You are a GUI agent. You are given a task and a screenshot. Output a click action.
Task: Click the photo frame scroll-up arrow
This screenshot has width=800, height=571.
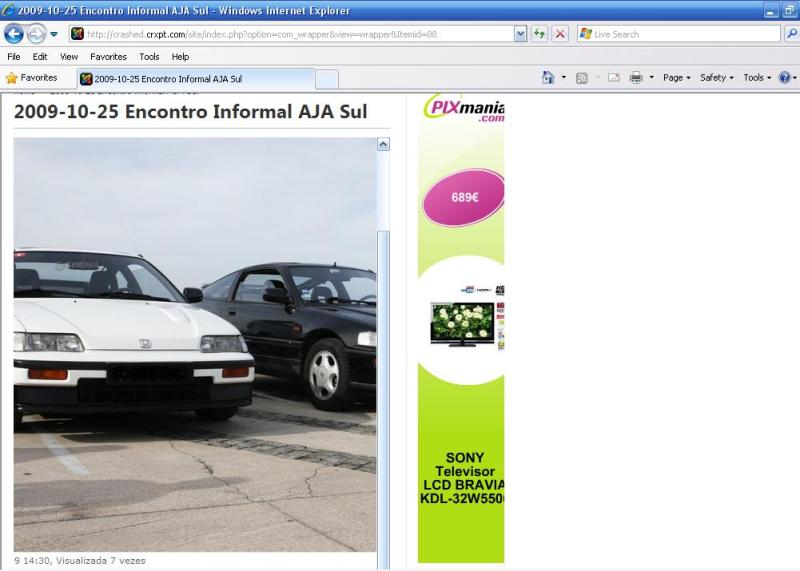coord(383,145)
